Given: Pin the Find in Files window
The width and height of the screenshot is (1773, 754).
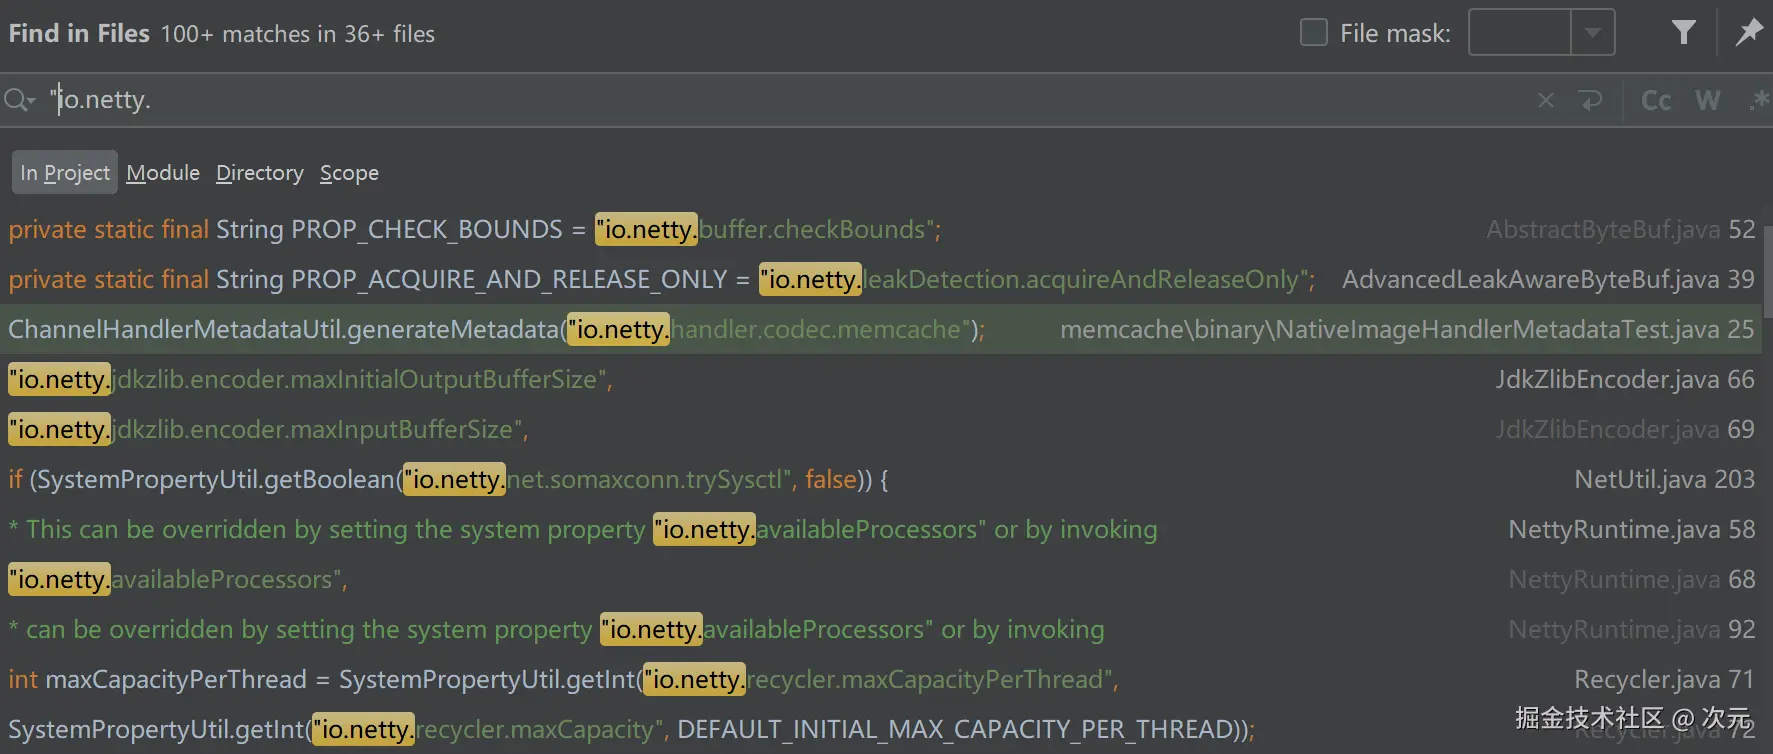Looking at the screenshot, I should [1749, 33].
